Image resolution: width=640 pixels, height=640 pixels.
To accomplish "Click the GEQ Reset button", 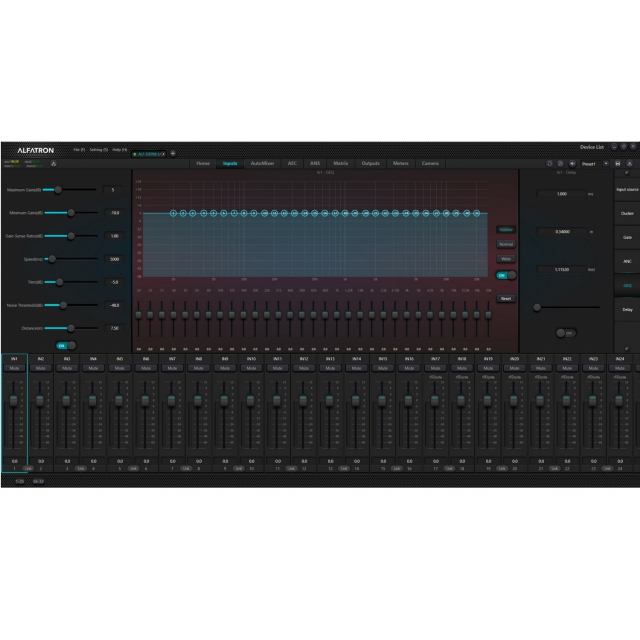I will 506,298.
